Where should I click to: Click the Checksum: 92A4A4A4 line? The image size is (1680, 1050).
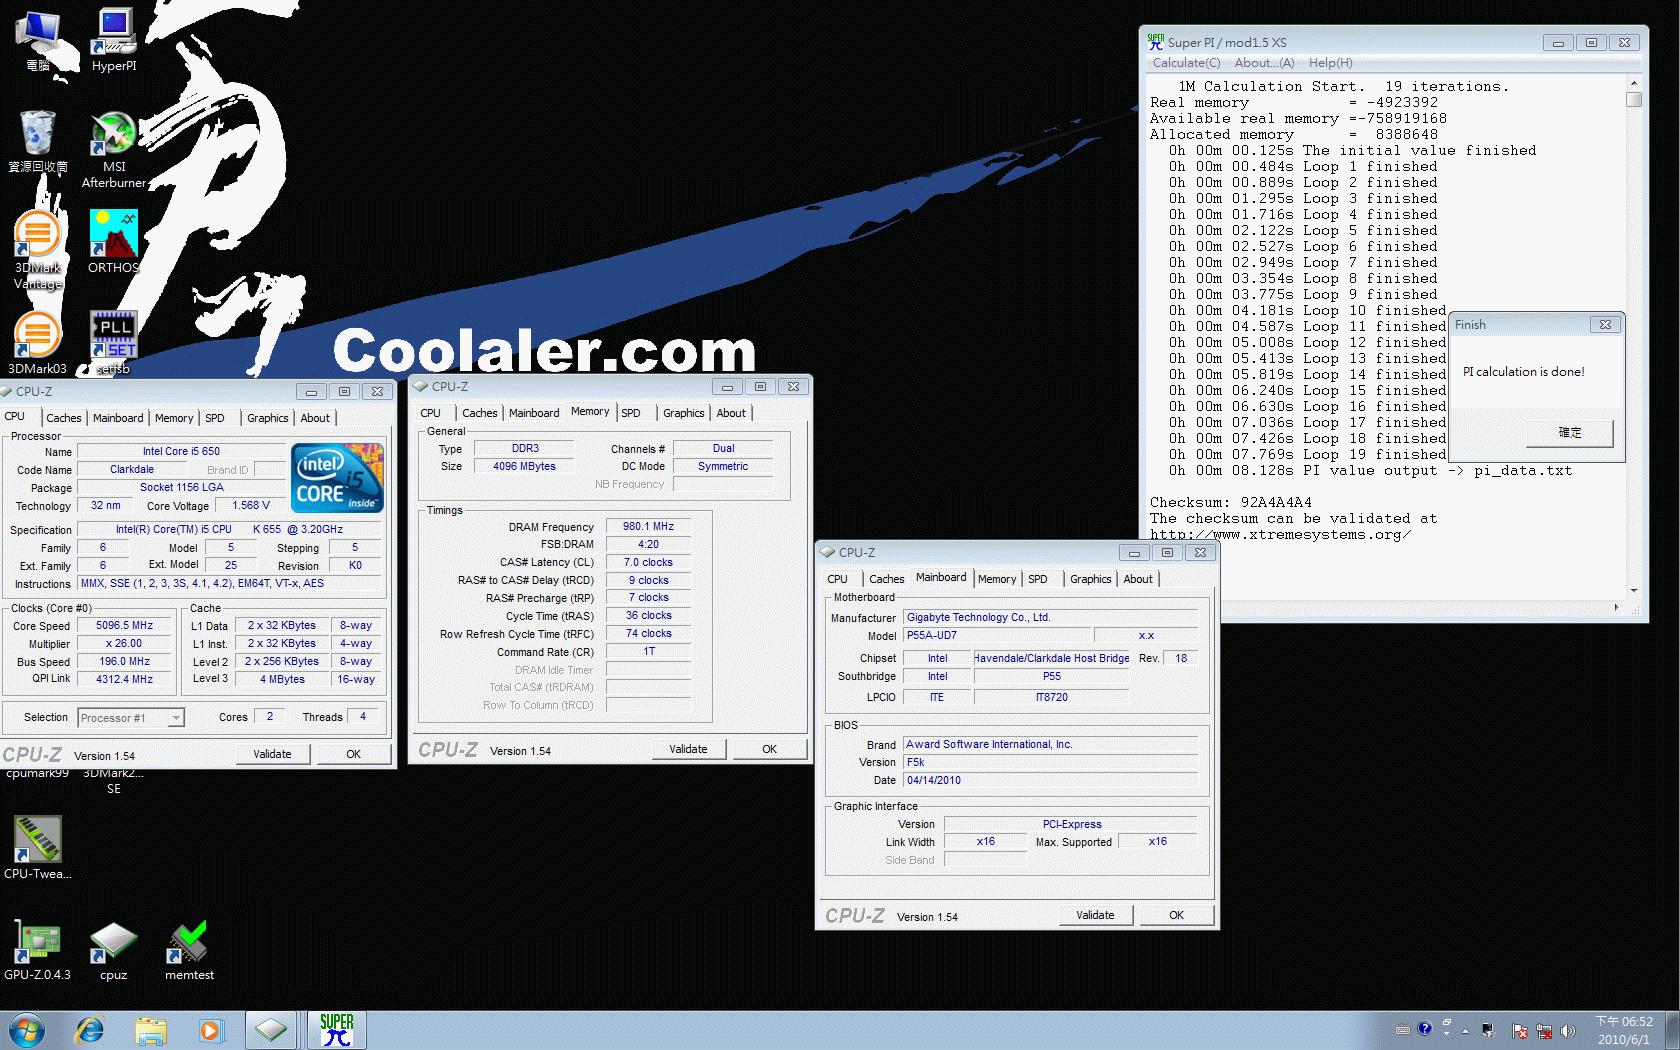tap(1230, 503)
